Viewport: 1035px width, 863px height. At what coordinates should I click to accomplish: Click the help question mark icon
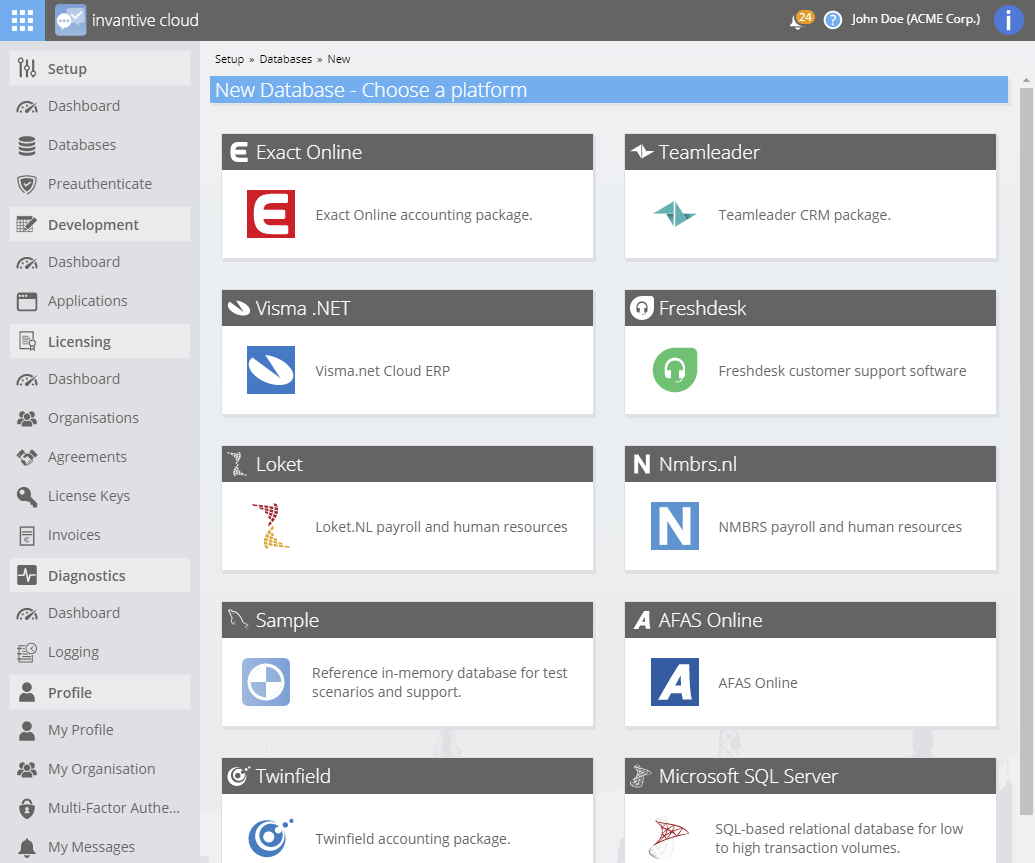[833, 20]
